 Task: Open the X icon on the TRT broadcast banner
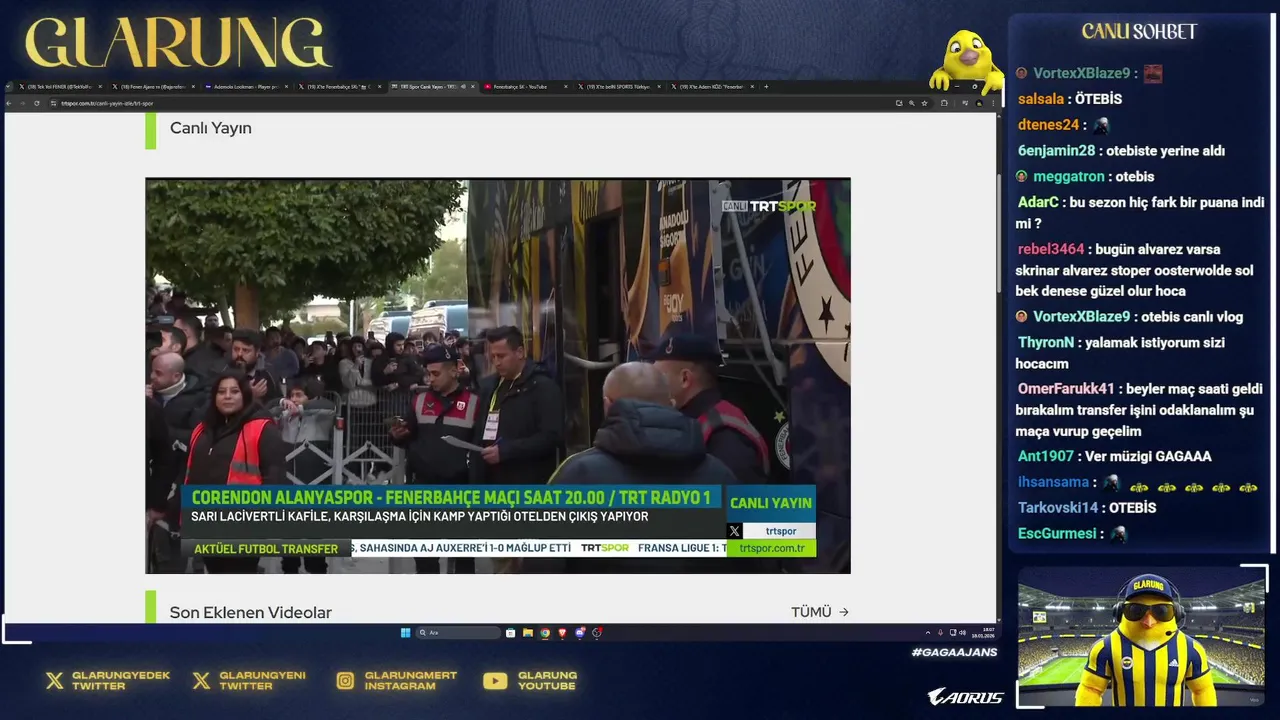coord(734,531)
